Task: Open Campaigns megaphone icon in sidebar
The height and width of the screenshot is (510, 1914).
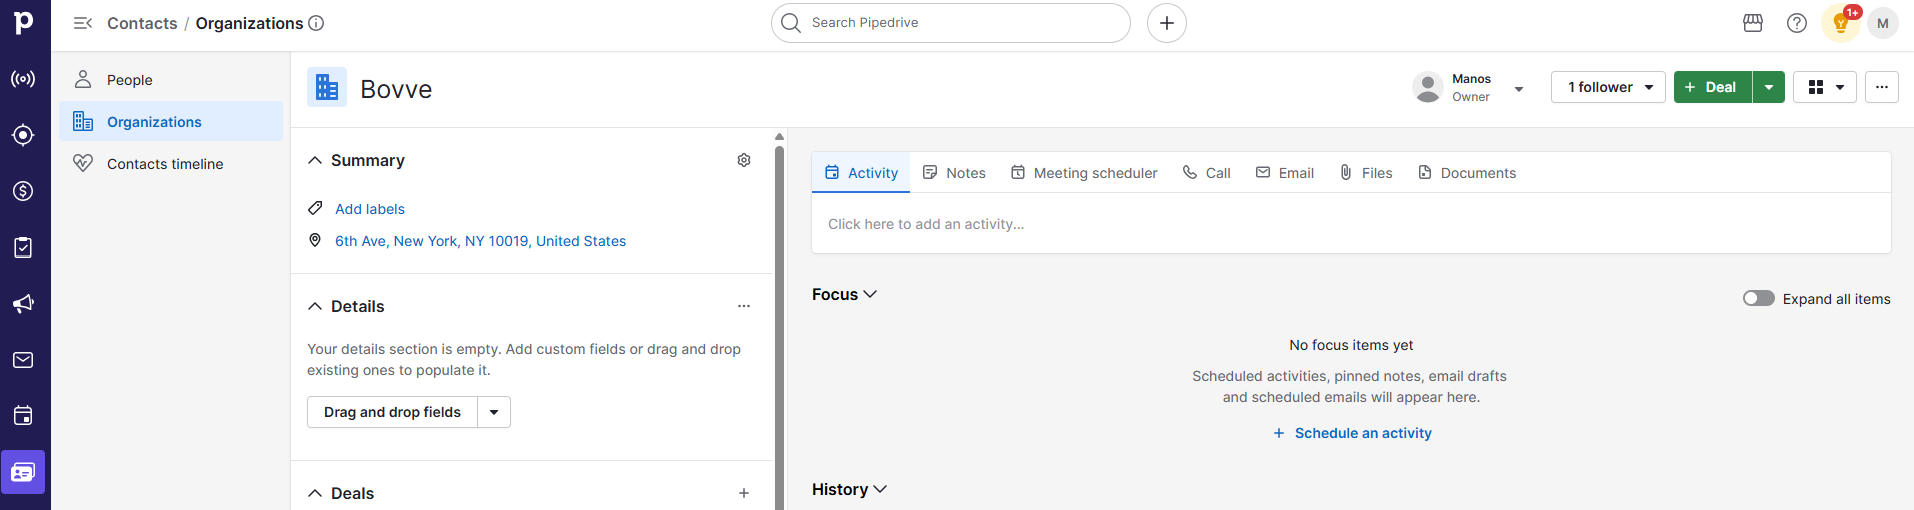Action: coord(23,304)
